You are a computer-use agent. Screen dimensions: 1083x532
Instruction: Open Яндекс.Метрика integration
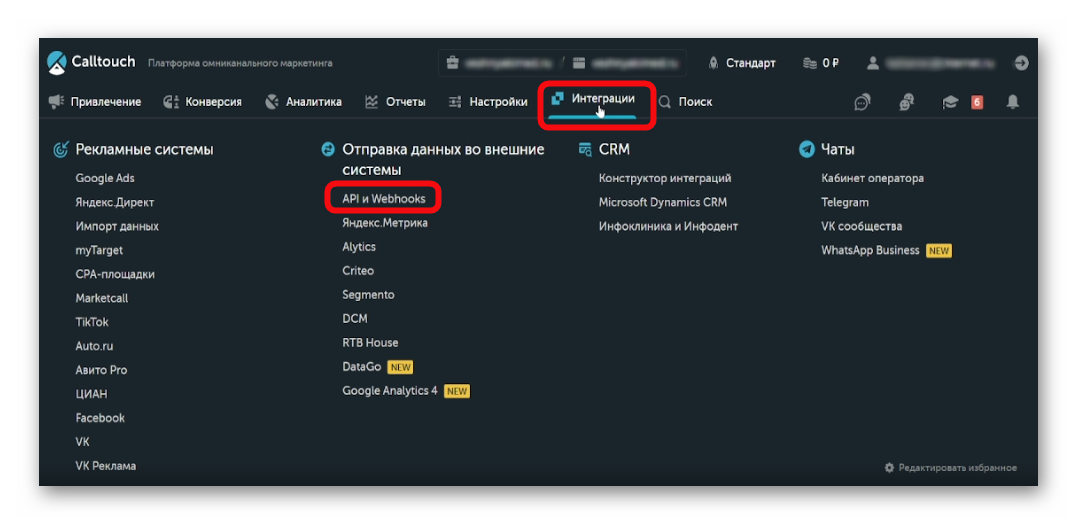pos(385,223)
